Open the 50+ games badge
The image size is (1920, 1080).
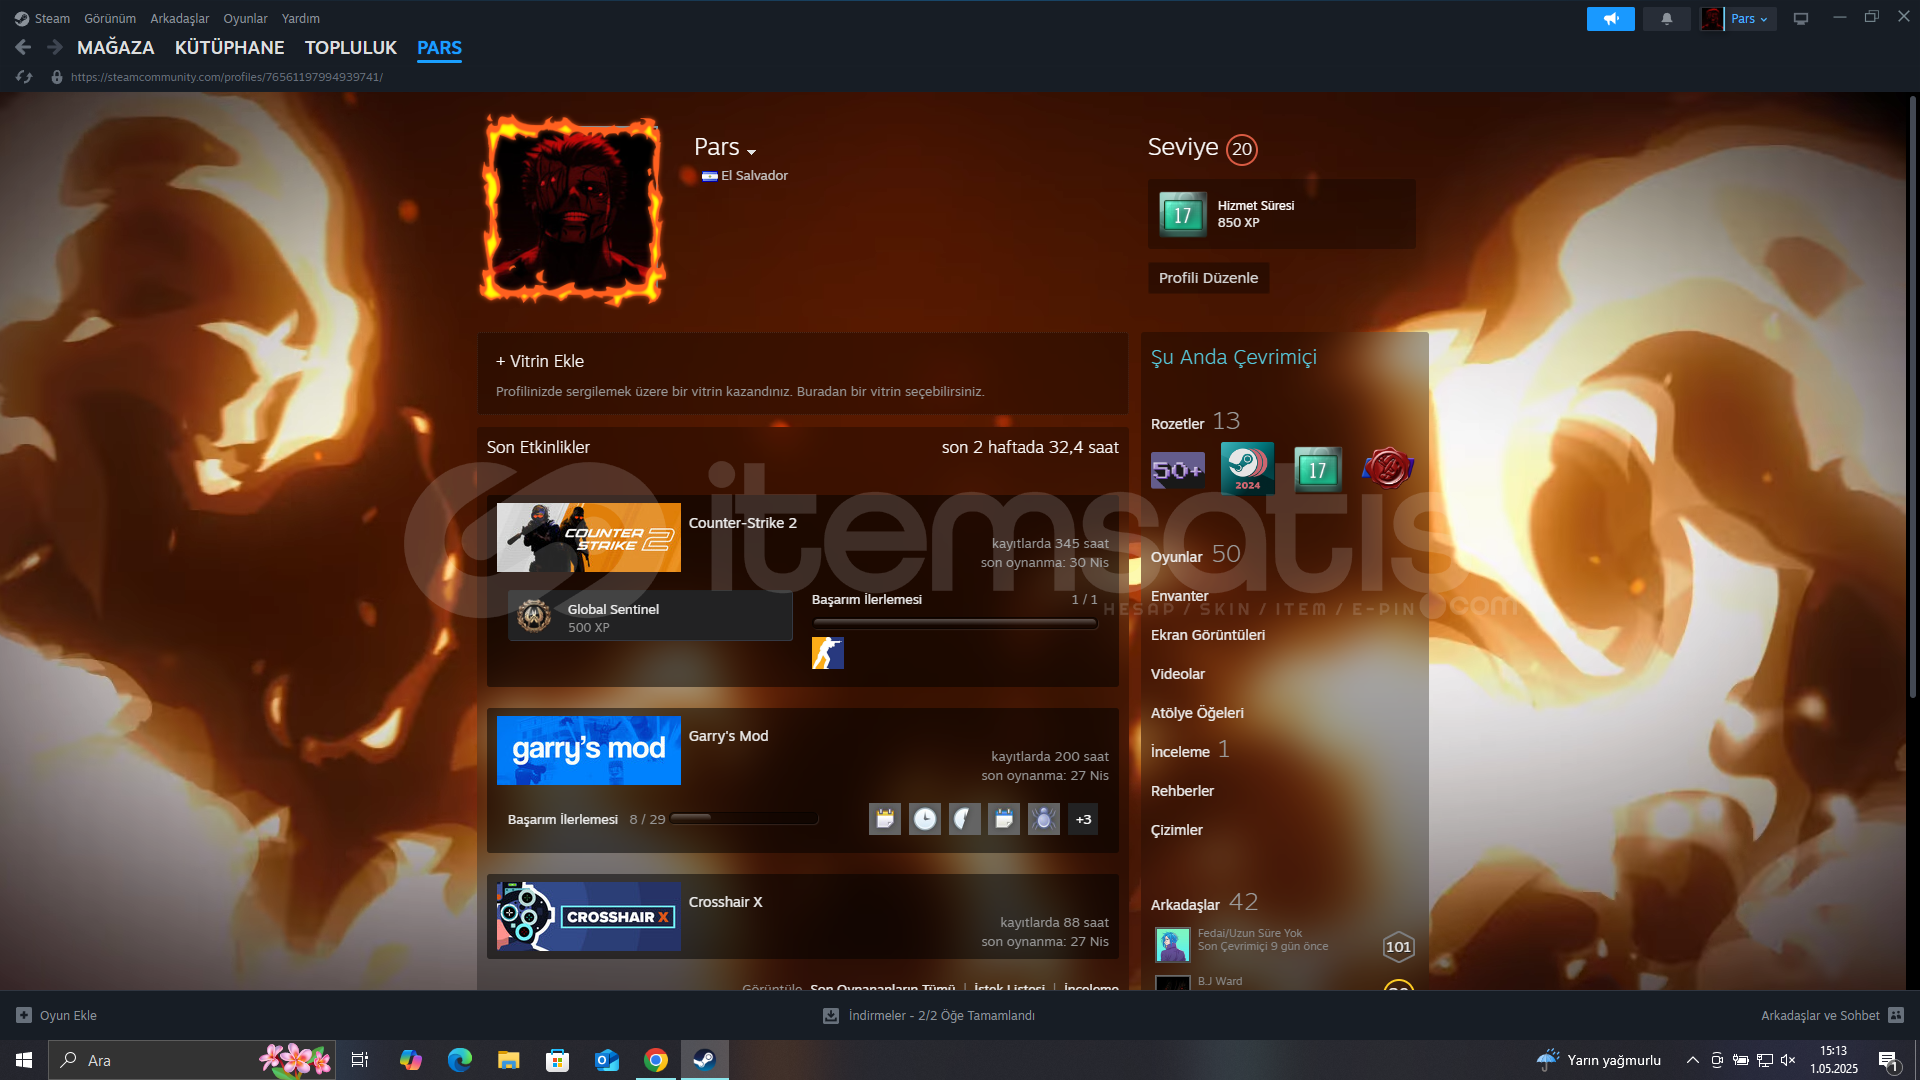pyautogui.click(x=1178, y=469)
